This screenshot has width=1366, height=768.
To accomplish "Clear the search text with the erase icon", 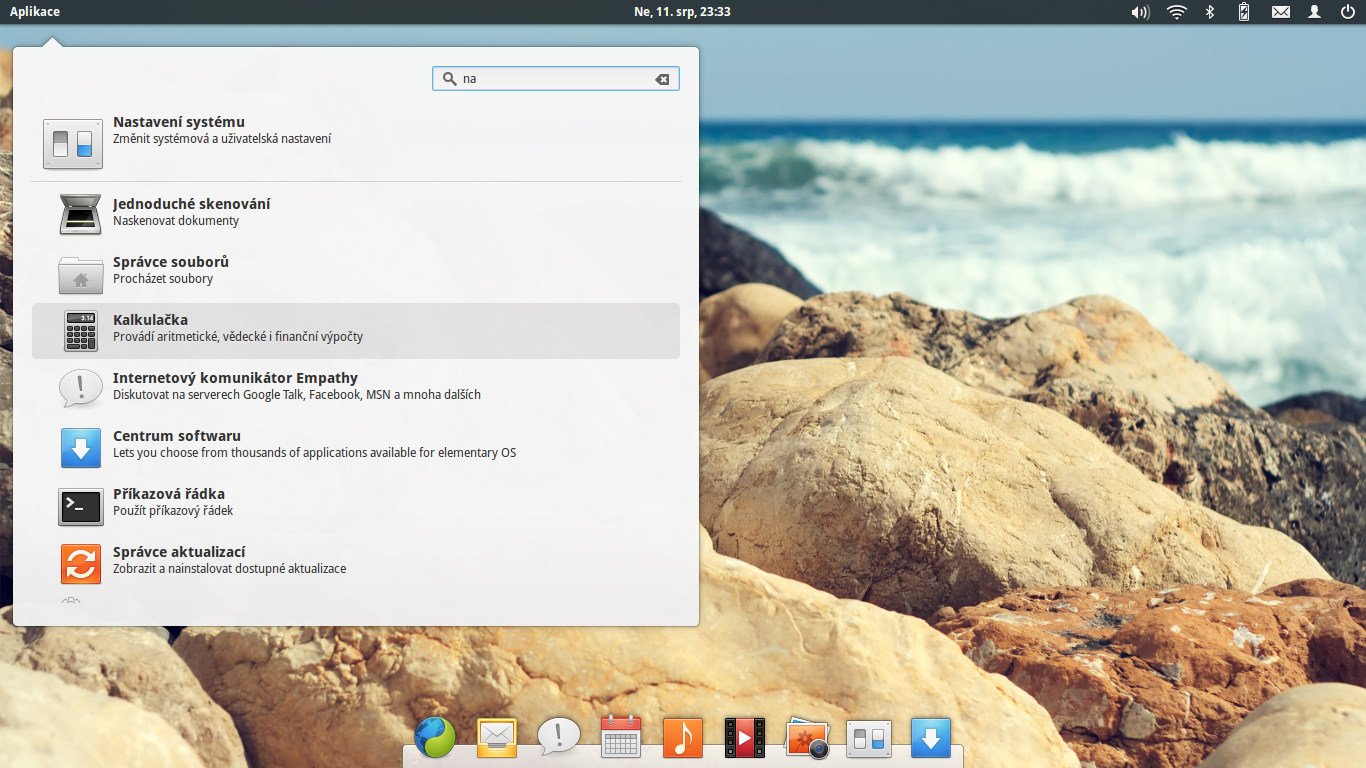I will [661, 78].
